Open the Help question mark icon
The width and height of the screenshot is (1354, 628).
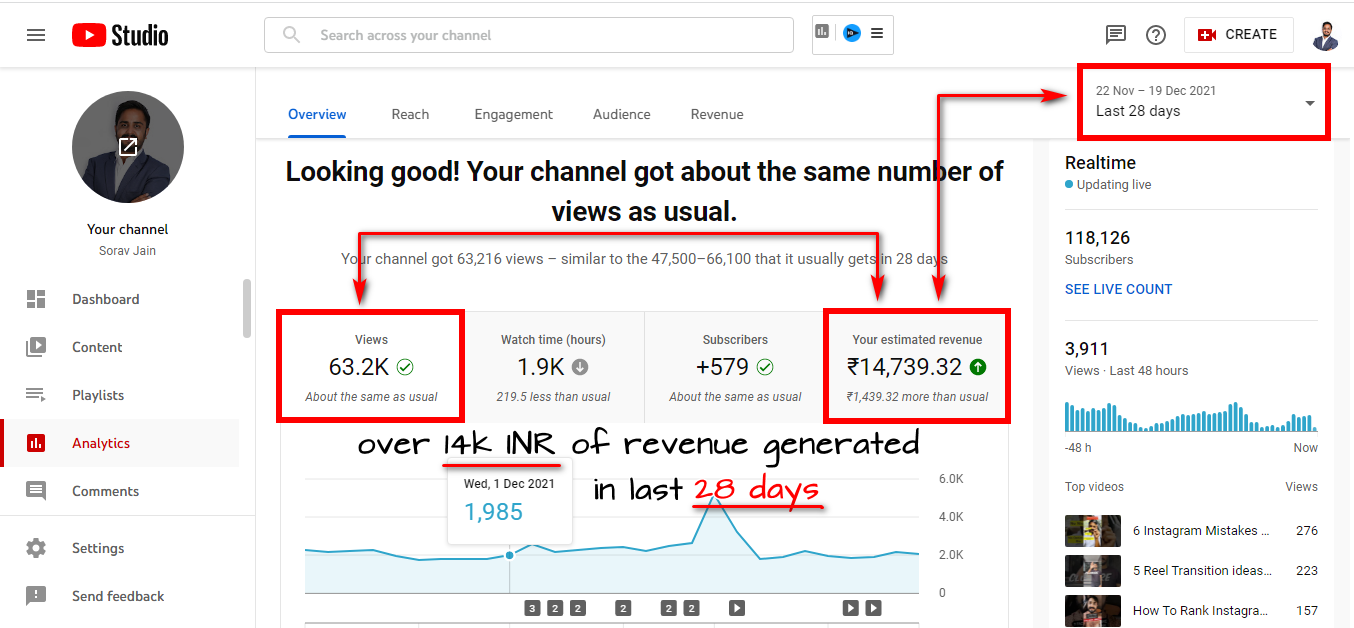[1156, 35]
